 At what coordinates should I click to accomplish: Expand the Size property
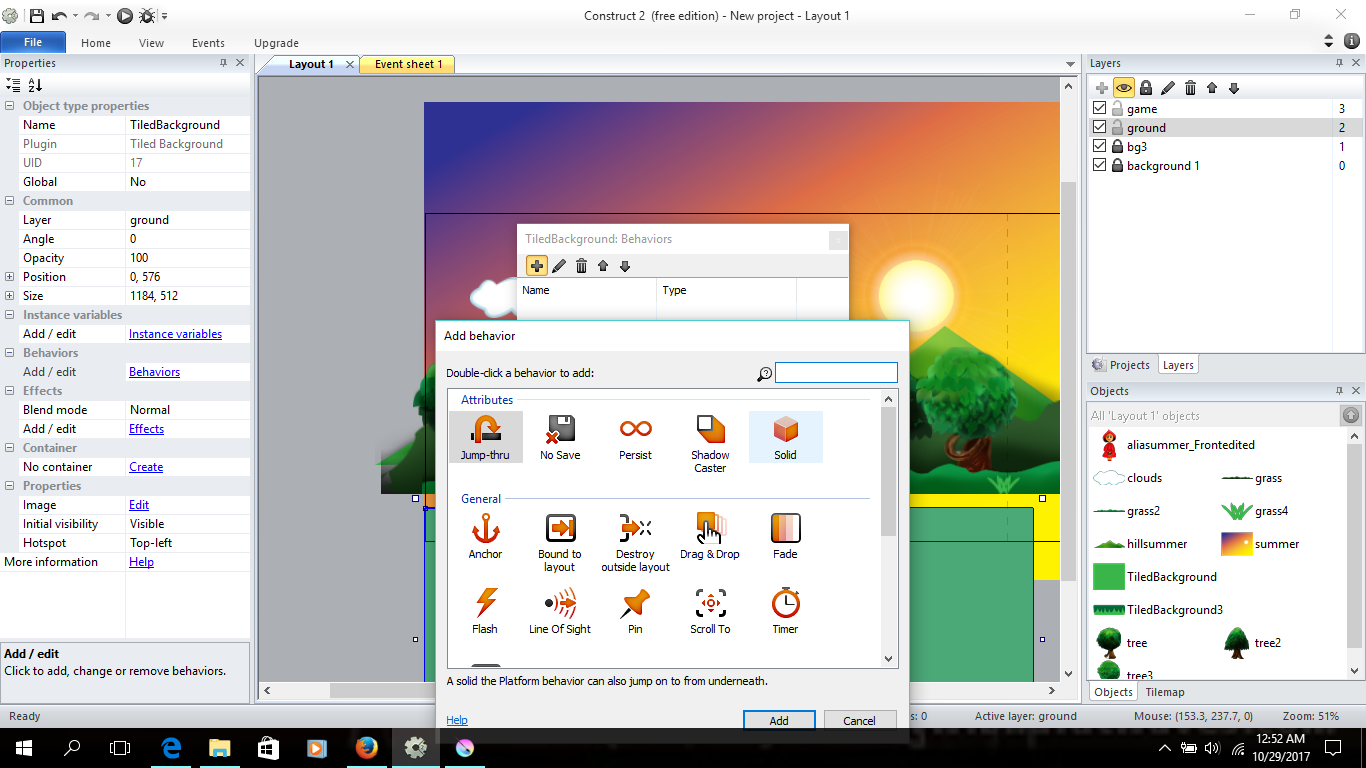[10, 296]
